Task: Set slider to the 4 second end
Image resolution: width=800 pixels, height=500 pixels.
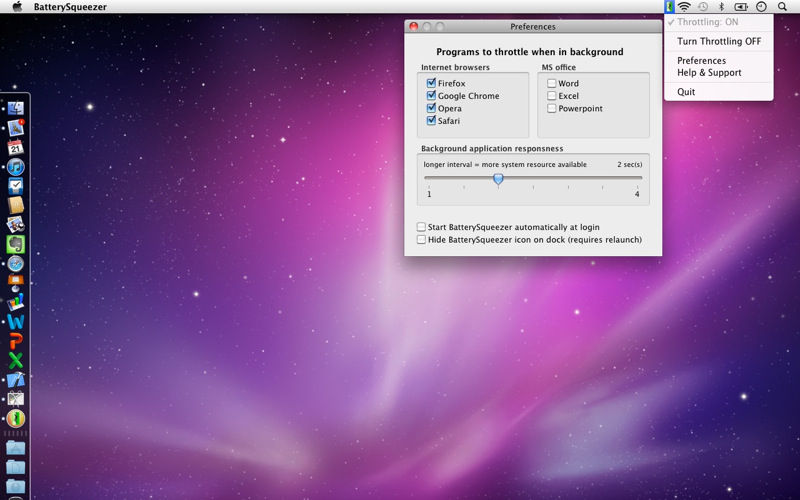Action: click(637, 178)
